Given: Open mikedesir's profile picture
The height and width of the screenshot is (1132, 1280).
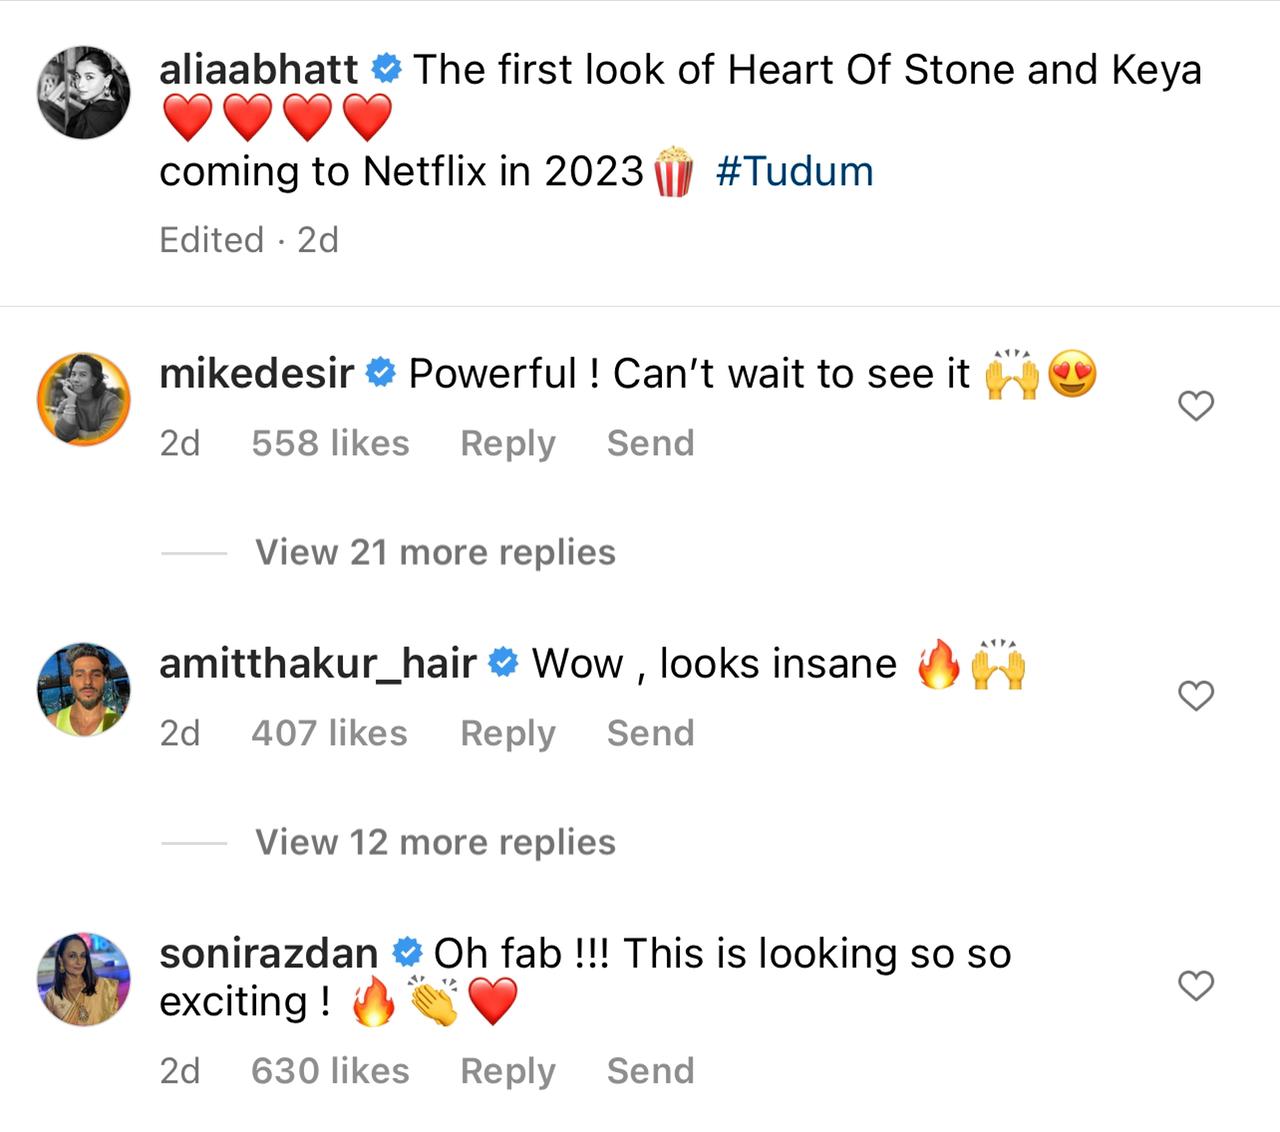Looking at the screenshot, I should (84, 397).
